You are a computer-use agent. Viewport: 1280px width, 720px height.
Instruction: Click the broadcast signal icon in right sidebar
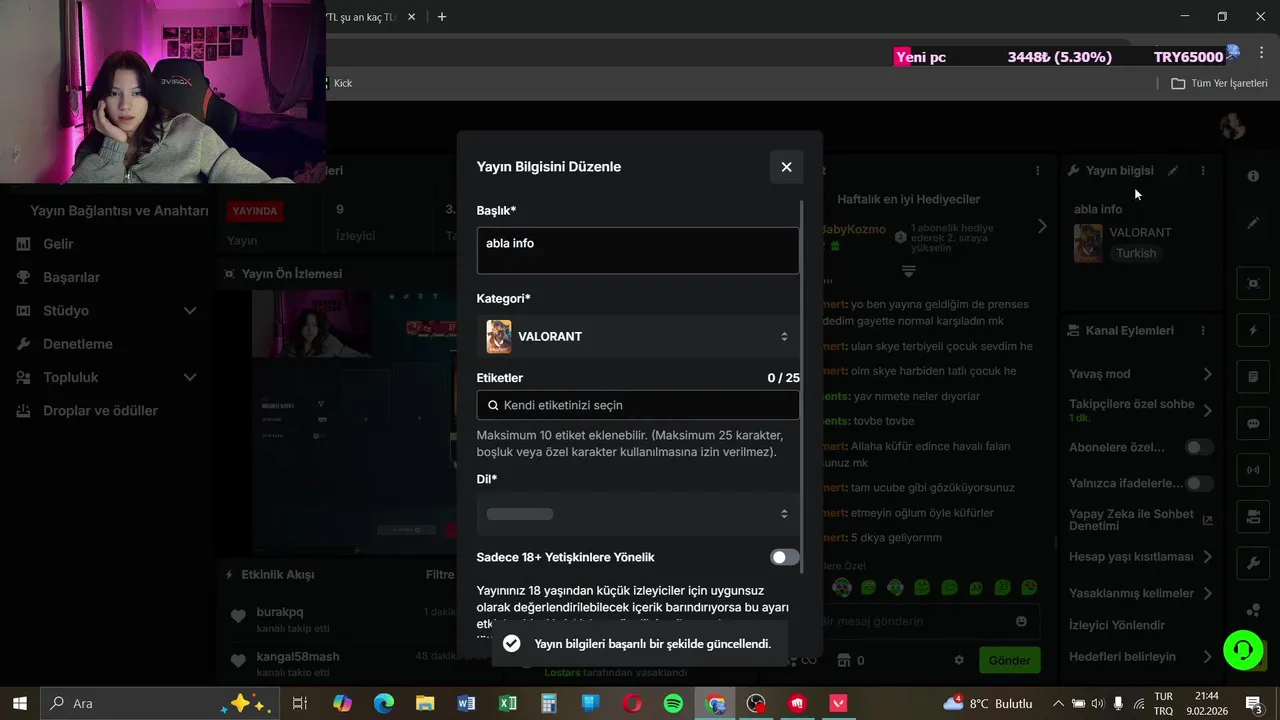(1253, 470)
